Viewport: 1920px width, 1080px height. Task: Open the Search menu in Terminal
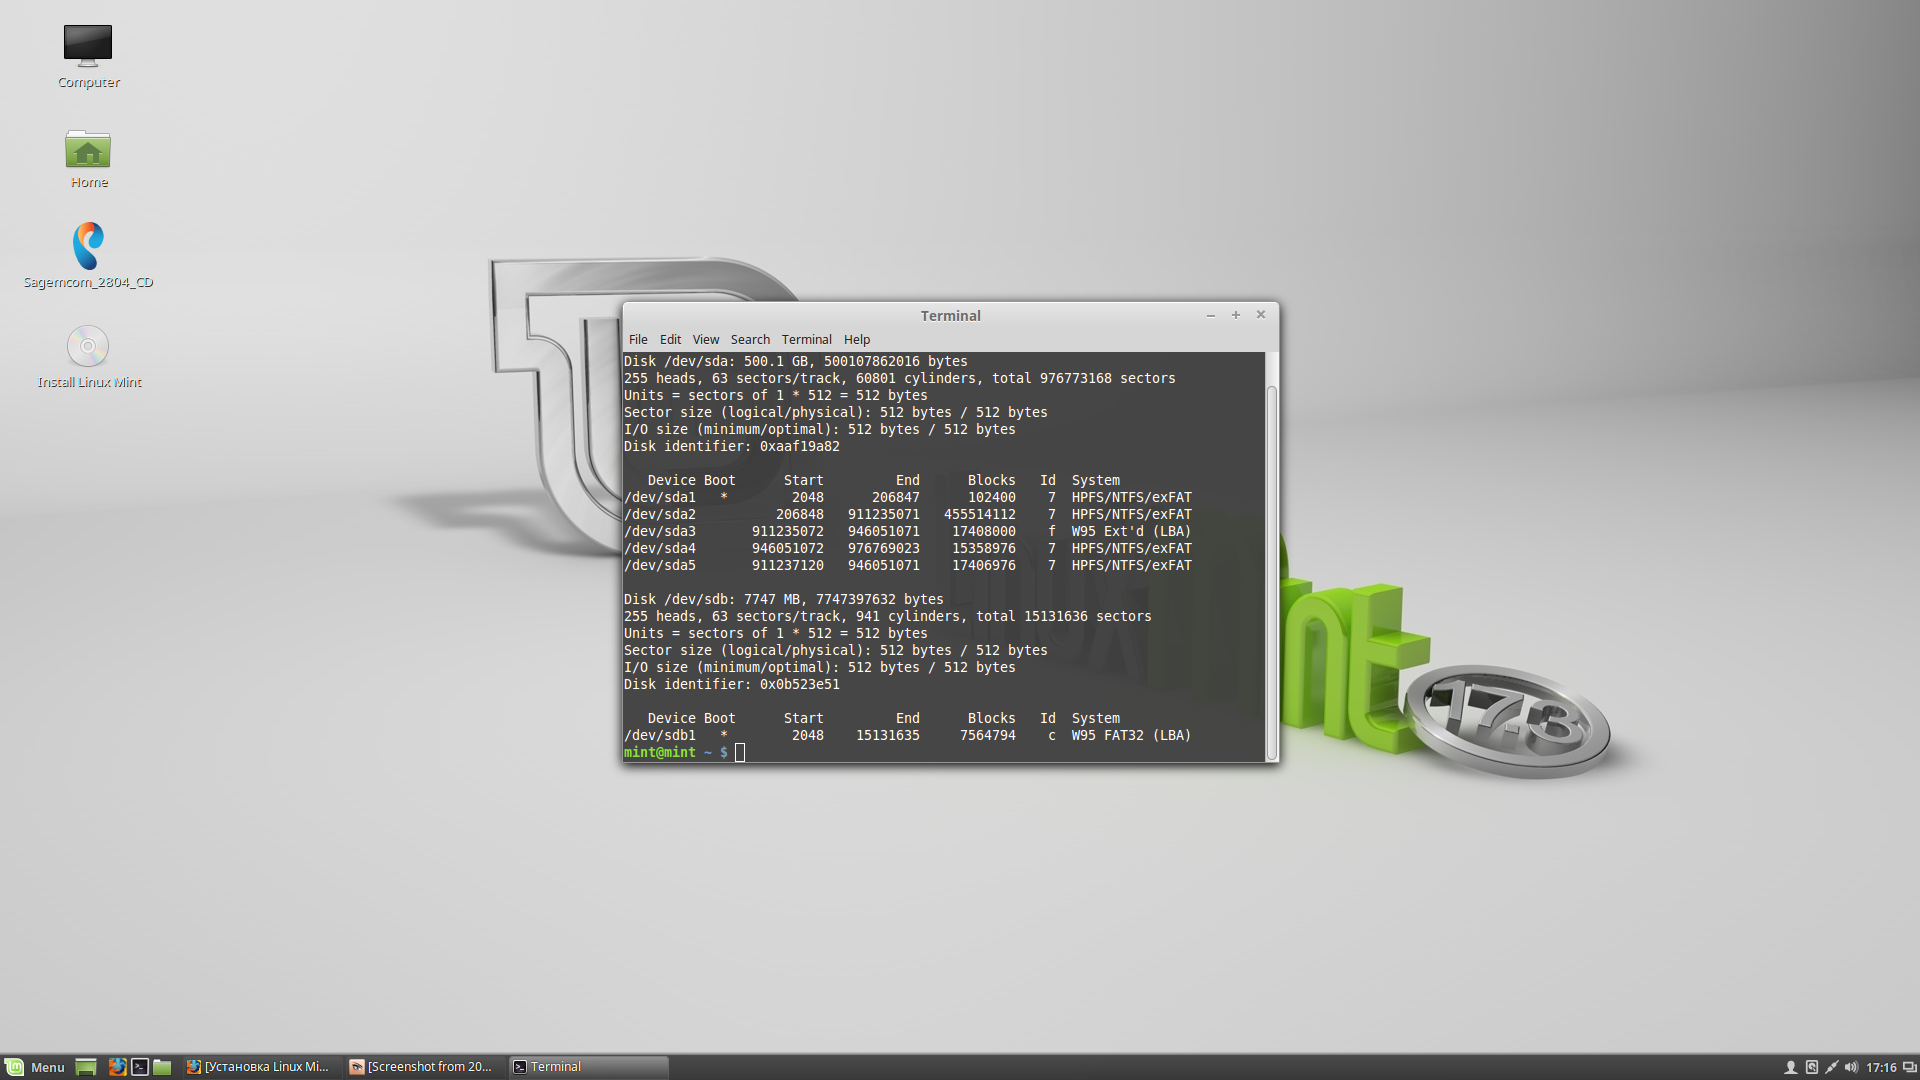[750, 340]
